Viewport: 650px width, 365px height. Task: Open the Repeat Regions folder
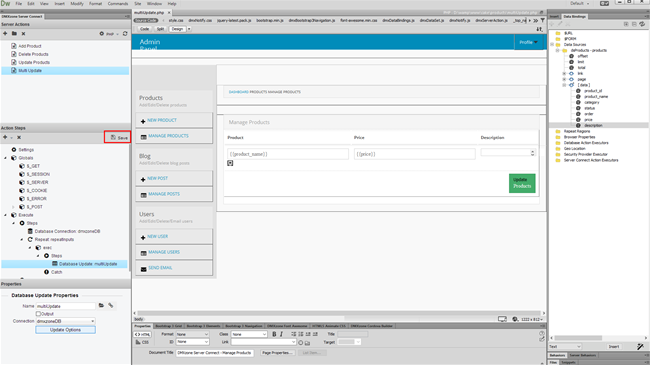pyautogui.click(x=577, y=131)
